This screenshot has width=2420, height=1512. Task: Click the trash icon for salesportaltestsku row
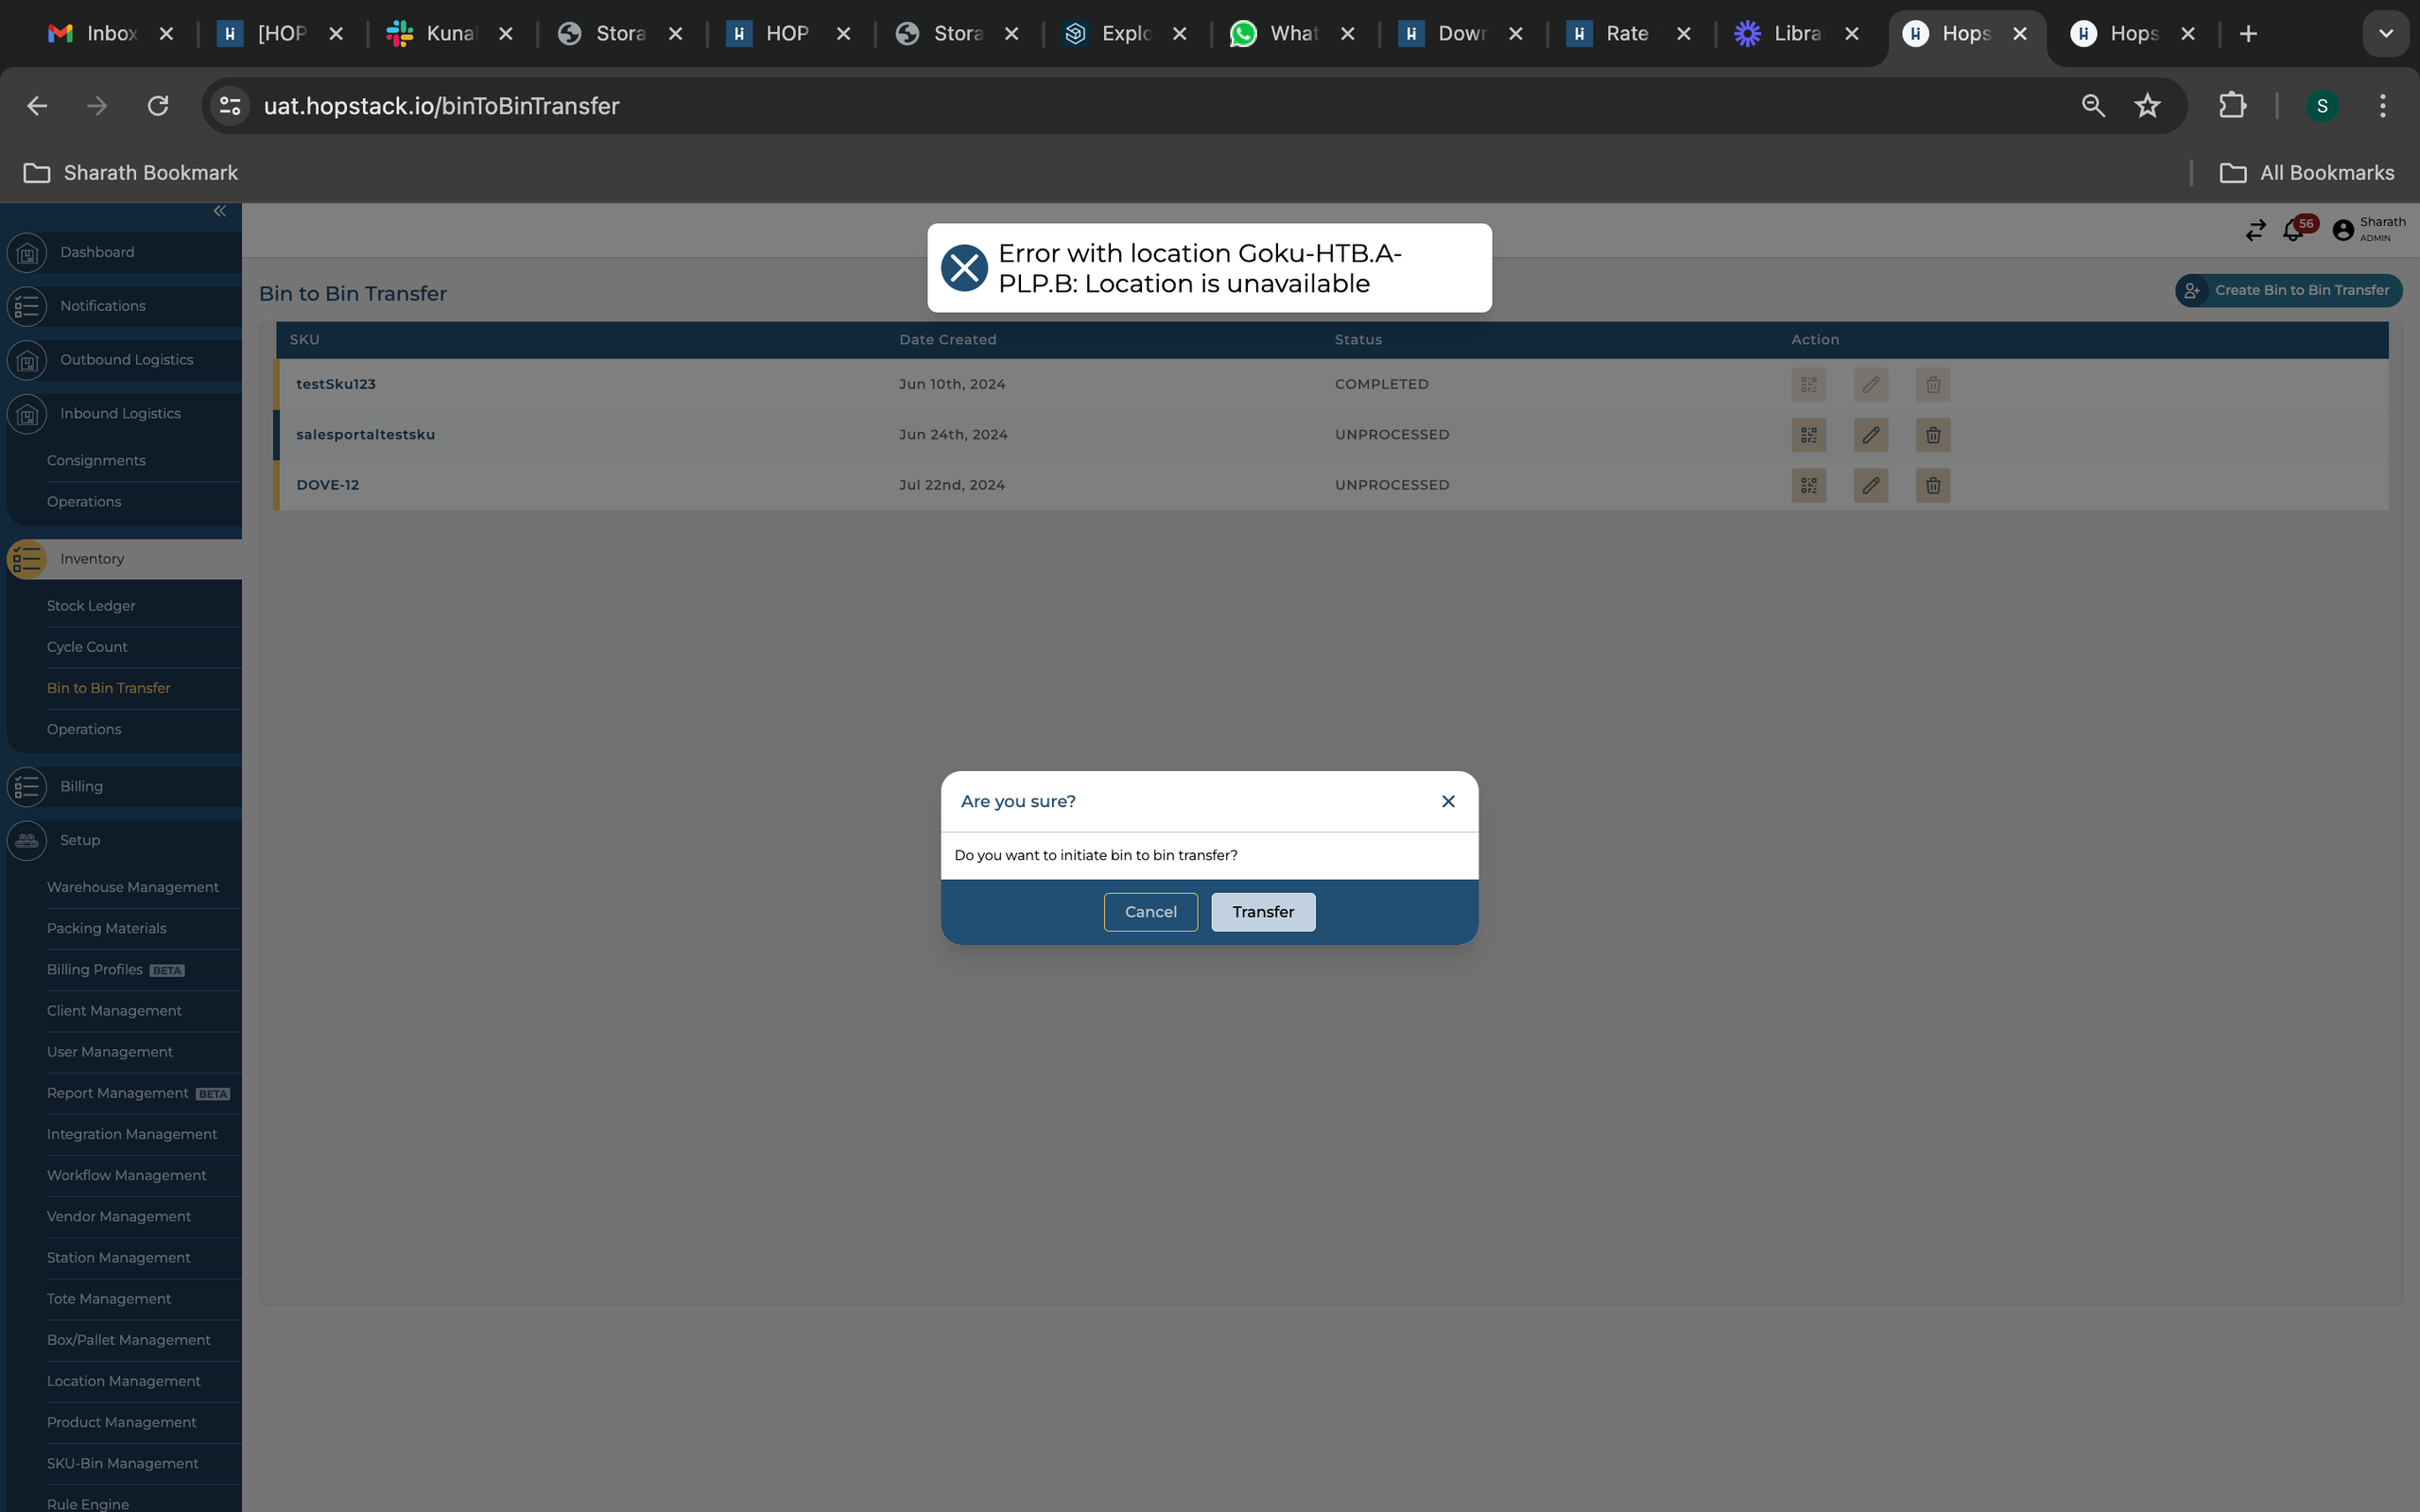(1932, 435)
